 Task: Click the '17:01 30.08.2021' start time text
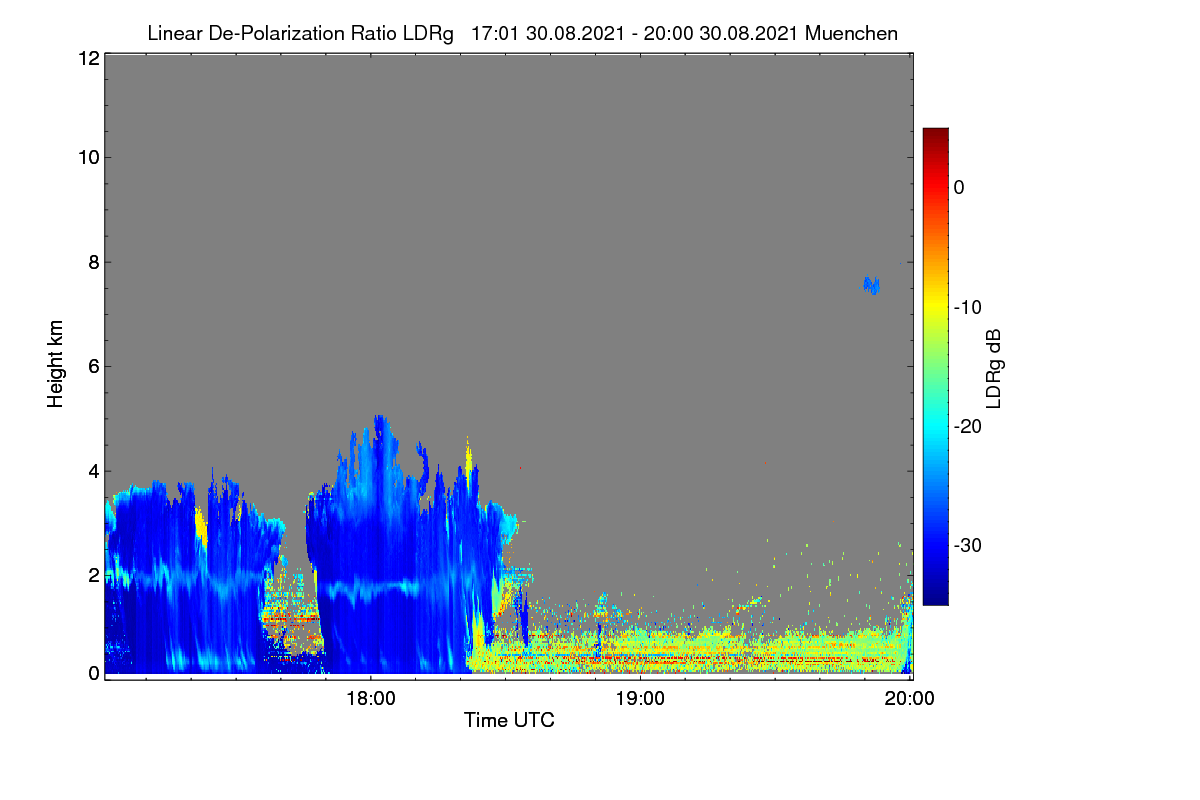[x=546, y=33]
